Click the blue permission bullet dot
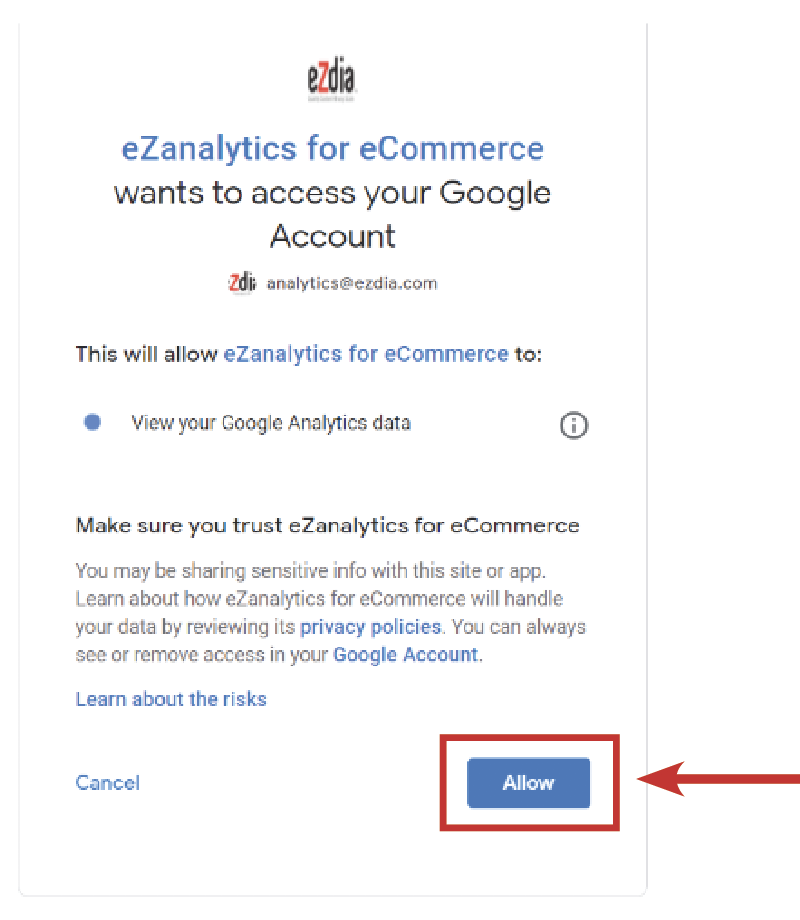Viewport: 800px width, 920px height. pyautogui.click(x=92, y=422)
